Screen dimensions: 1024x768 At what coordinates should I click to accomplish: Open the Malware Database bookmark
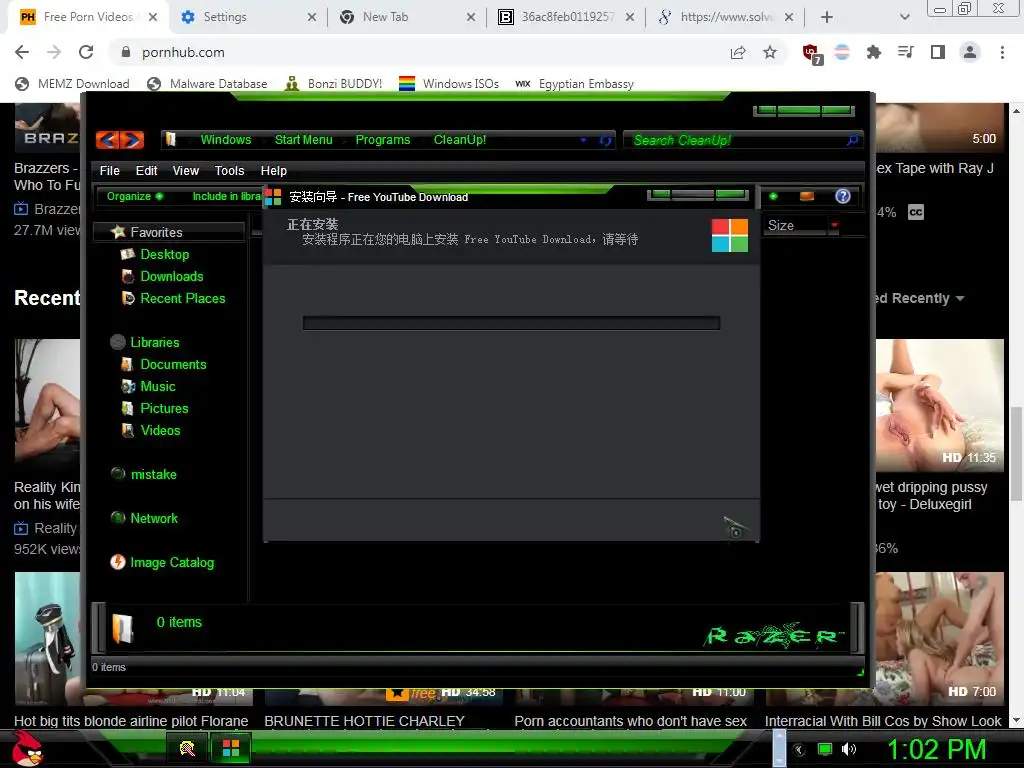[207, 84]
